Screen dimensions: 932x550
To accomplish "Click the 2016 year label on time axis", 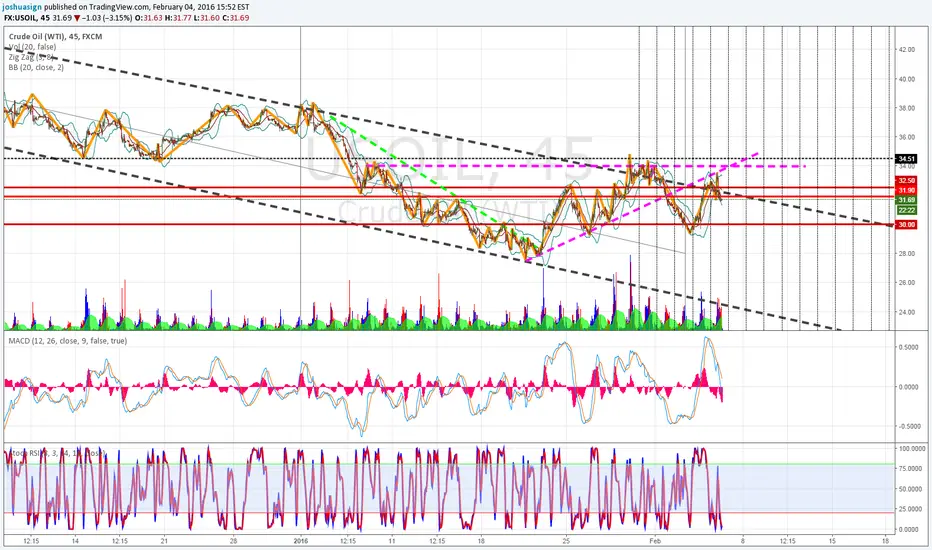I will point(301,540).
